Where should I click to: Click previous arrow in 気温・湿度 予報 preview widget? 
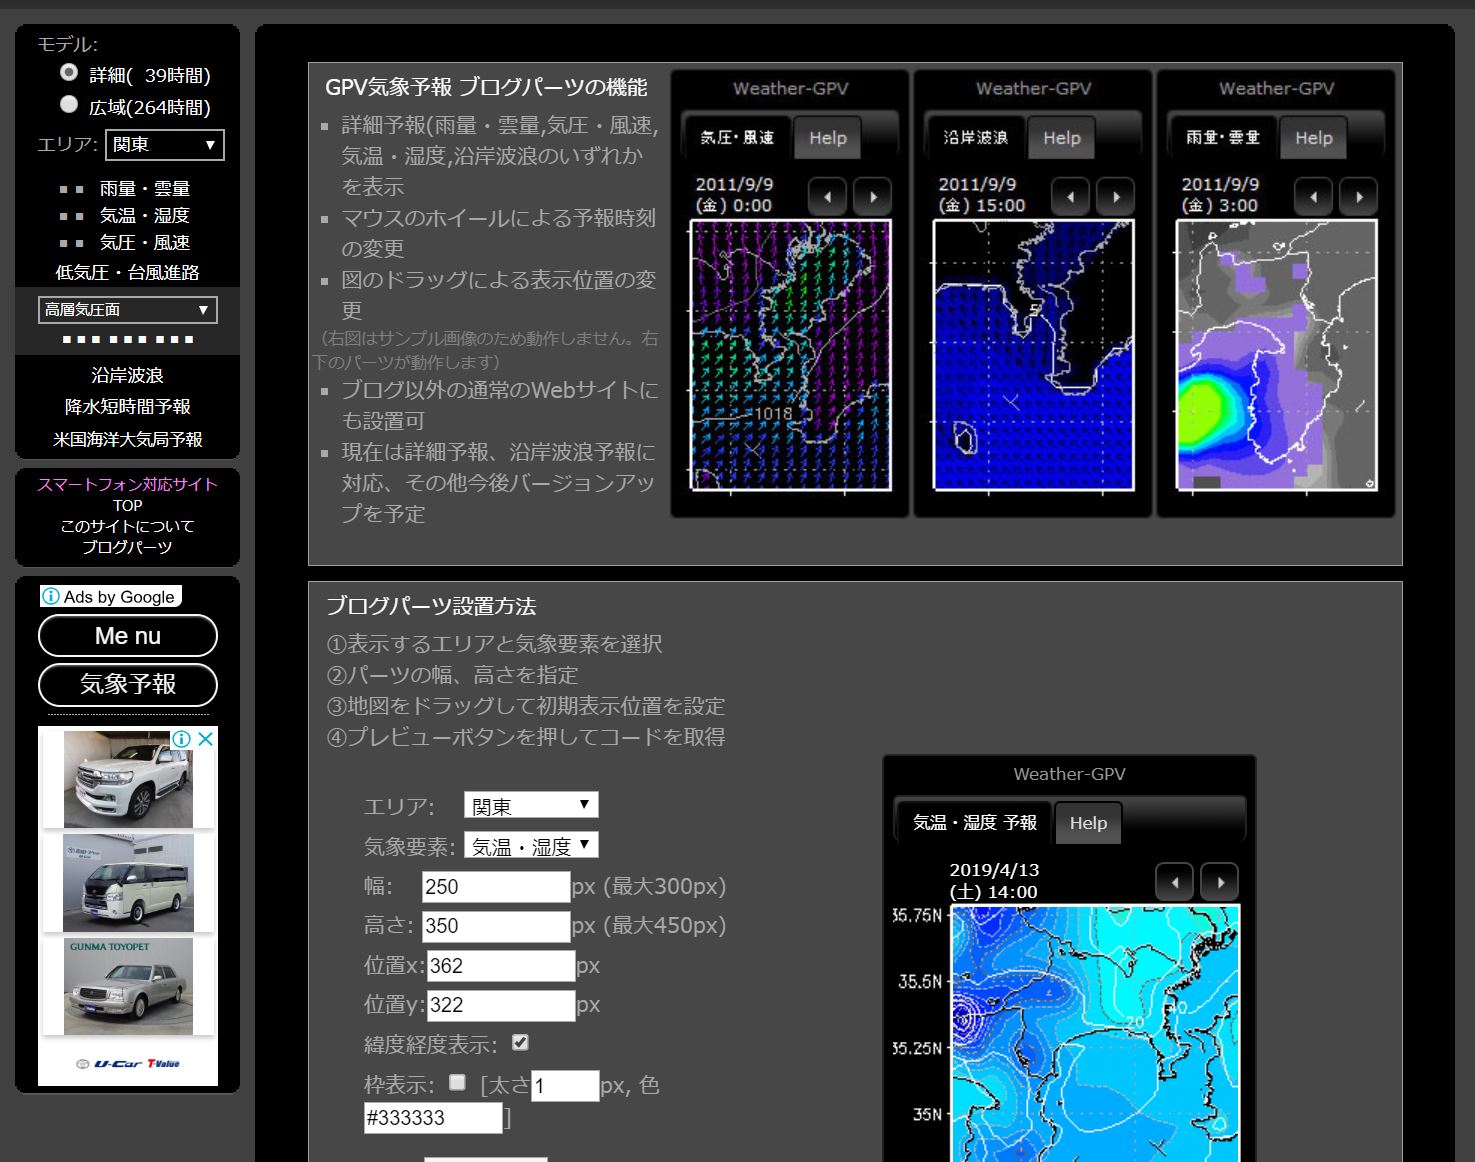point(1175,882)
